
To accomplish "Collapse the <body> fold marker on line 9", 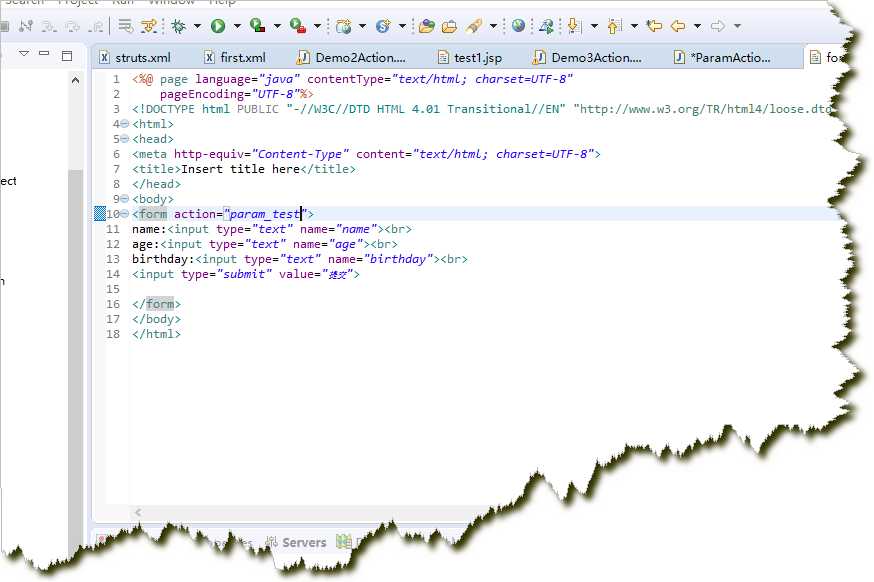I will coord(125,199).
